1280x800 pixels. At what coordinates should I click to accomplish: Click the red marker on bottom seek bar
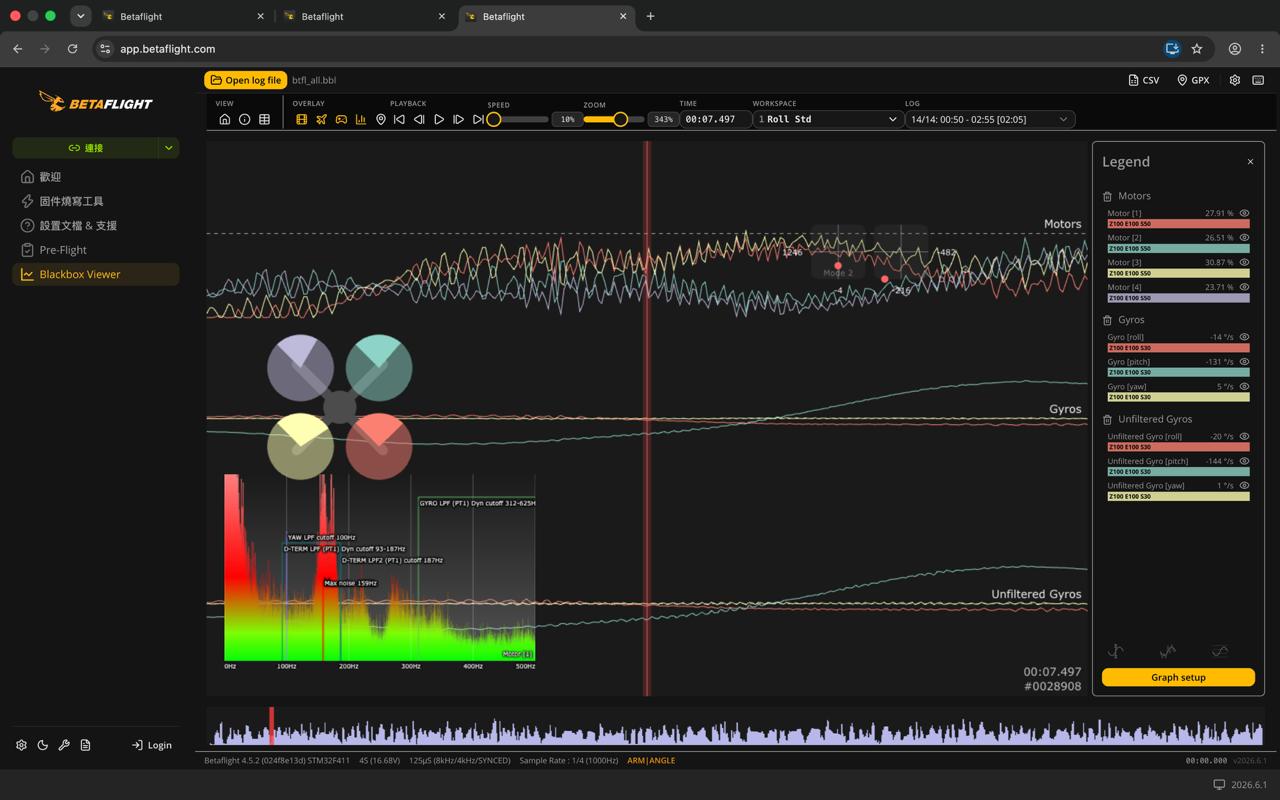pyautogui.click(x=271, y=726)
